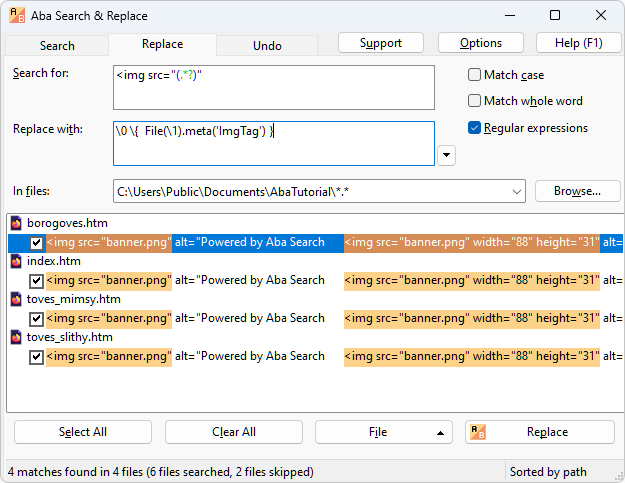
Task: Switch to the Undo tab
Action: [267, 45]
